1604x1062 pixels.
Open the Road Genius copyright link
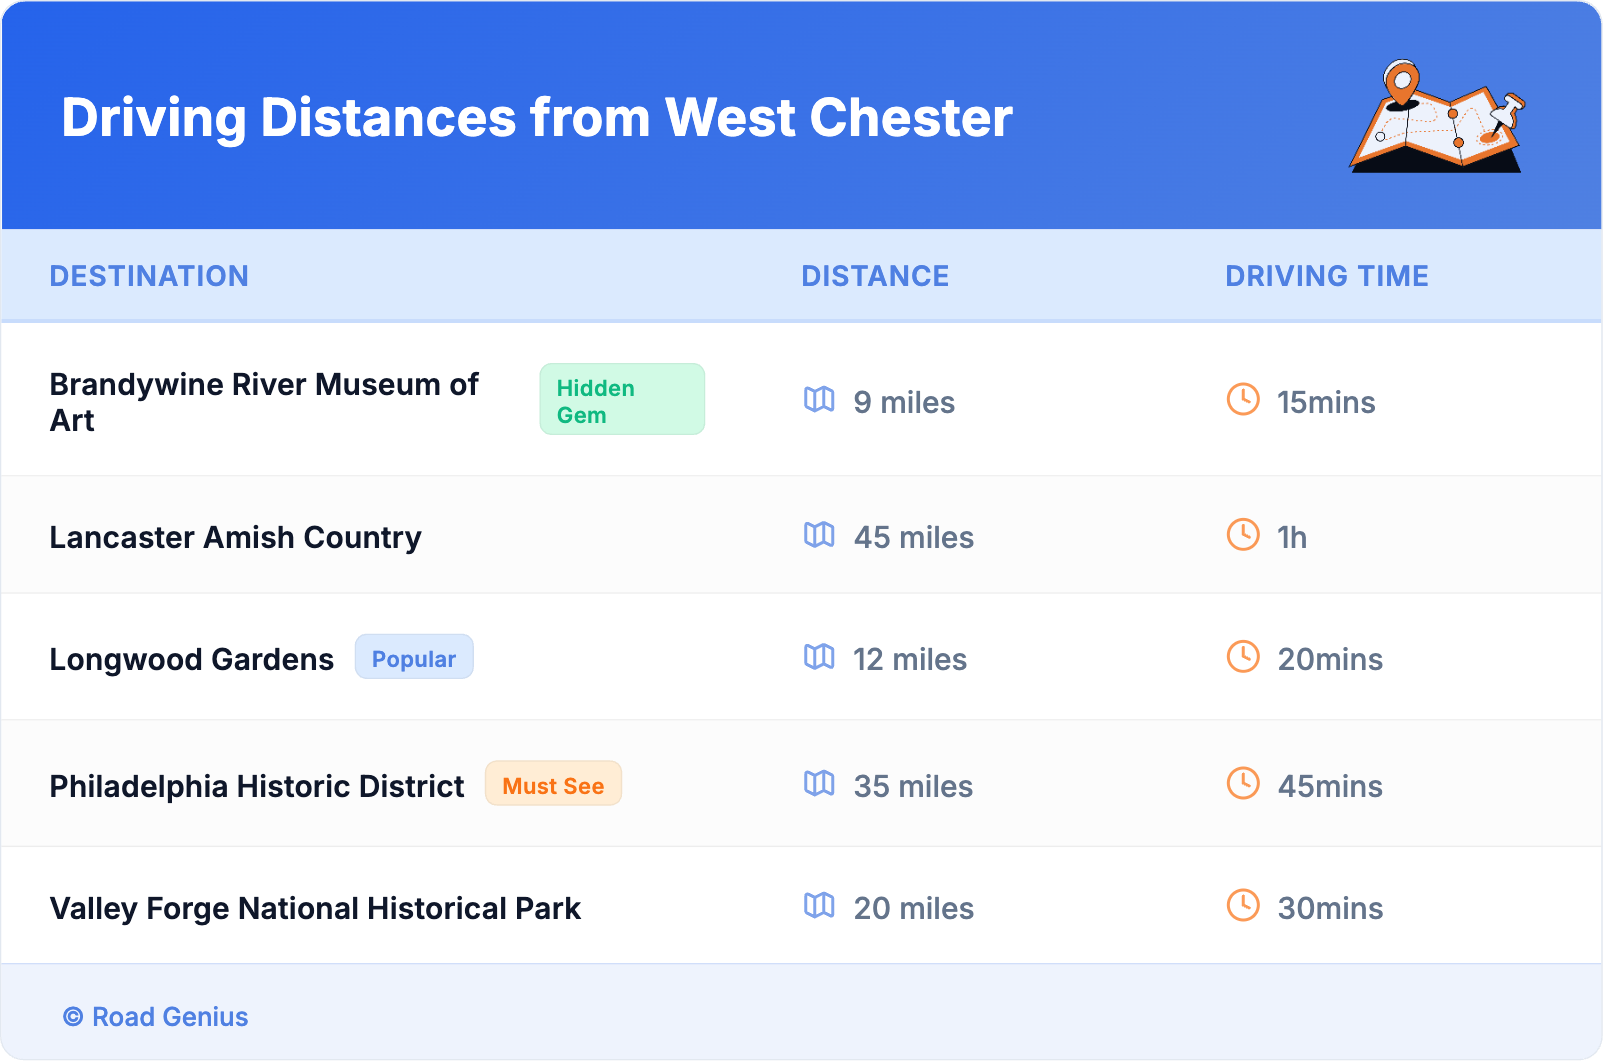pyautogui.click(x=157, y=1017)
